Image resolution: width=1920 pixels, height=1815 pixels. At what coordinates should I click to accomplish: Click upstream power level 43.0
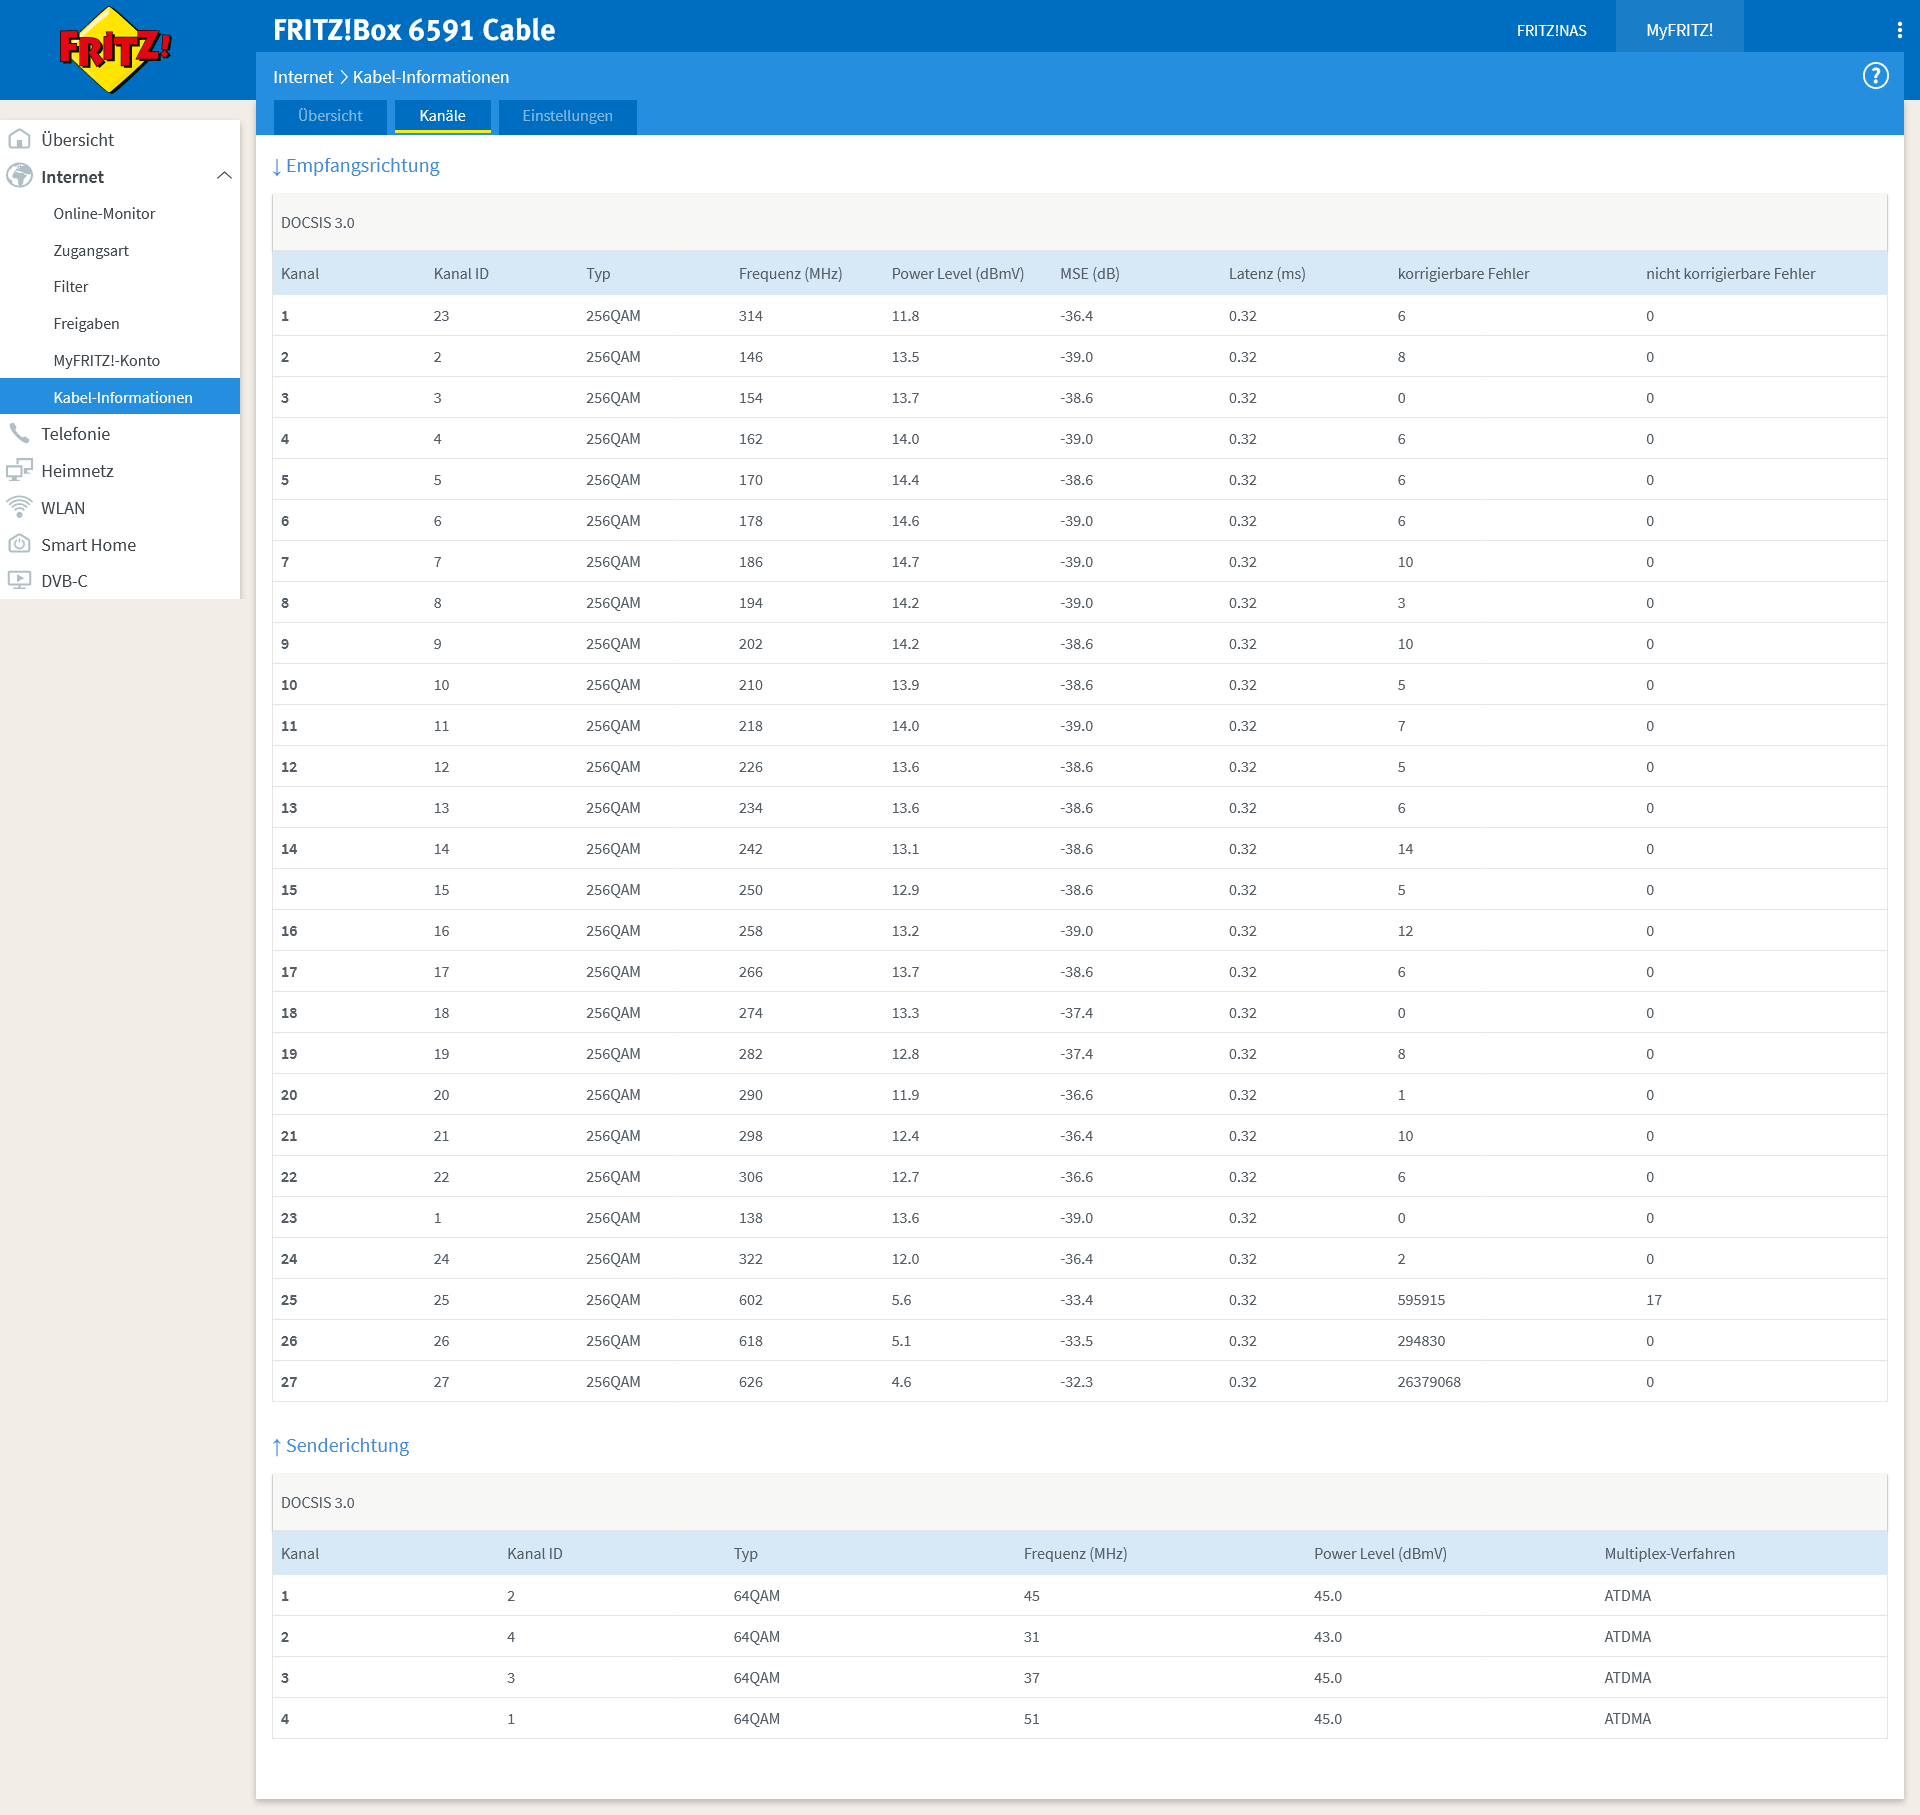tap(1327, 1637)
